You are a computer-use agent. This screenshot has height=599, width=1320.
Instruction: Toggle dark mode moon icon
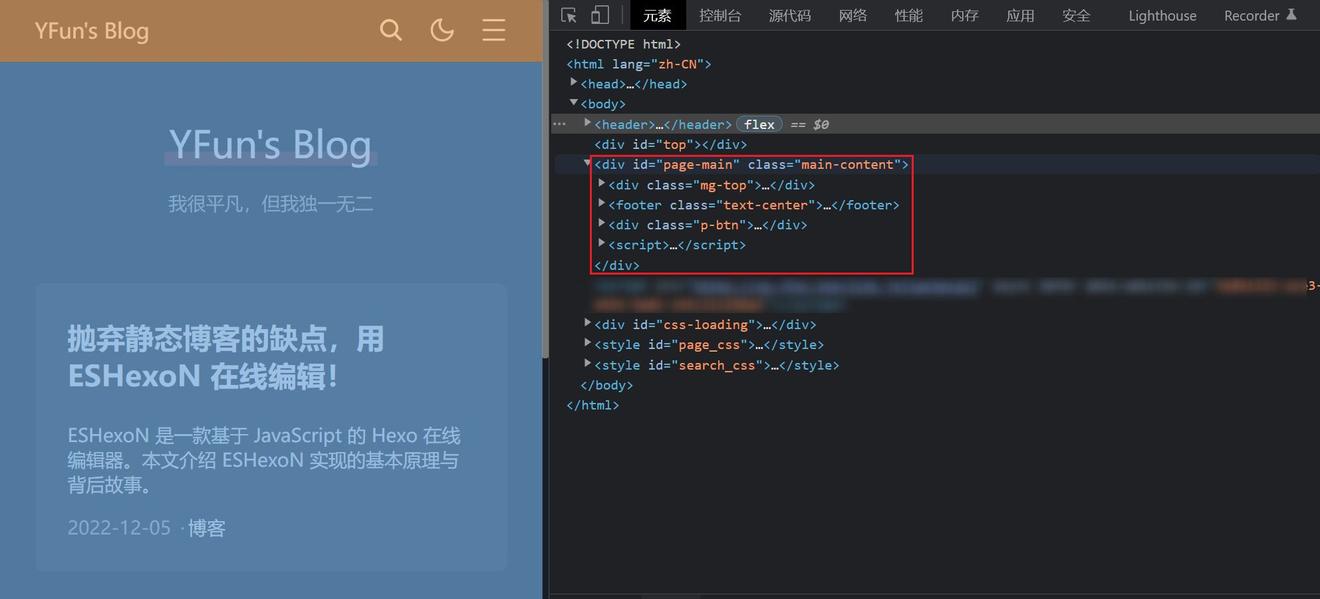442,30
